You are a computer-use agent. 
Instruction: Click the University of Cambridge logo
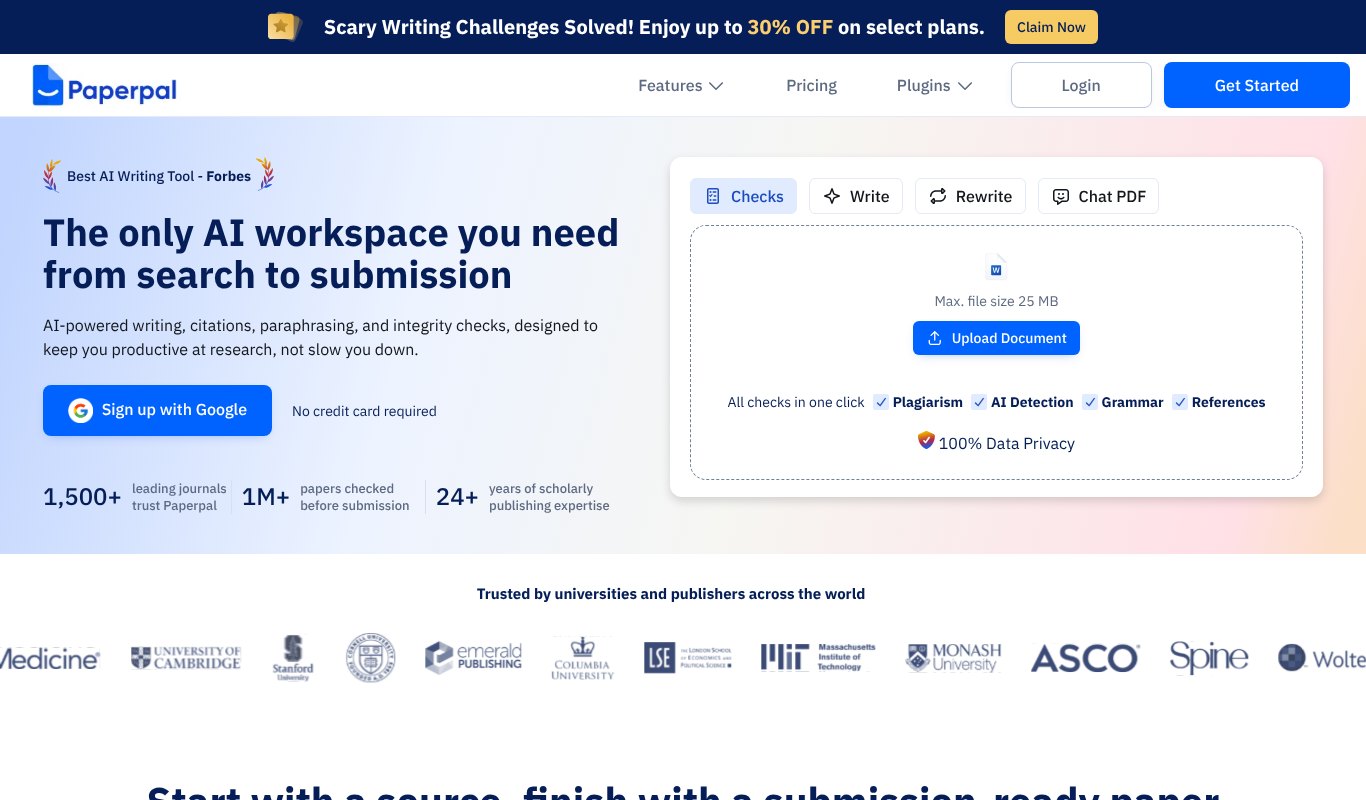(x=186, y=657)
